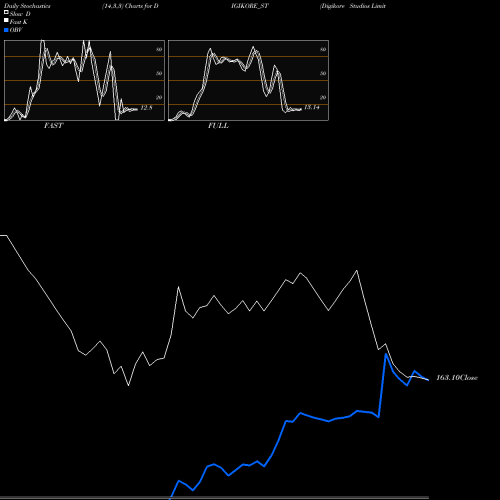The width and height of the screenshot is (500, 500).
Task: Select the 'IGIKORE_ST' symbol text
Action: pos(250,6)
